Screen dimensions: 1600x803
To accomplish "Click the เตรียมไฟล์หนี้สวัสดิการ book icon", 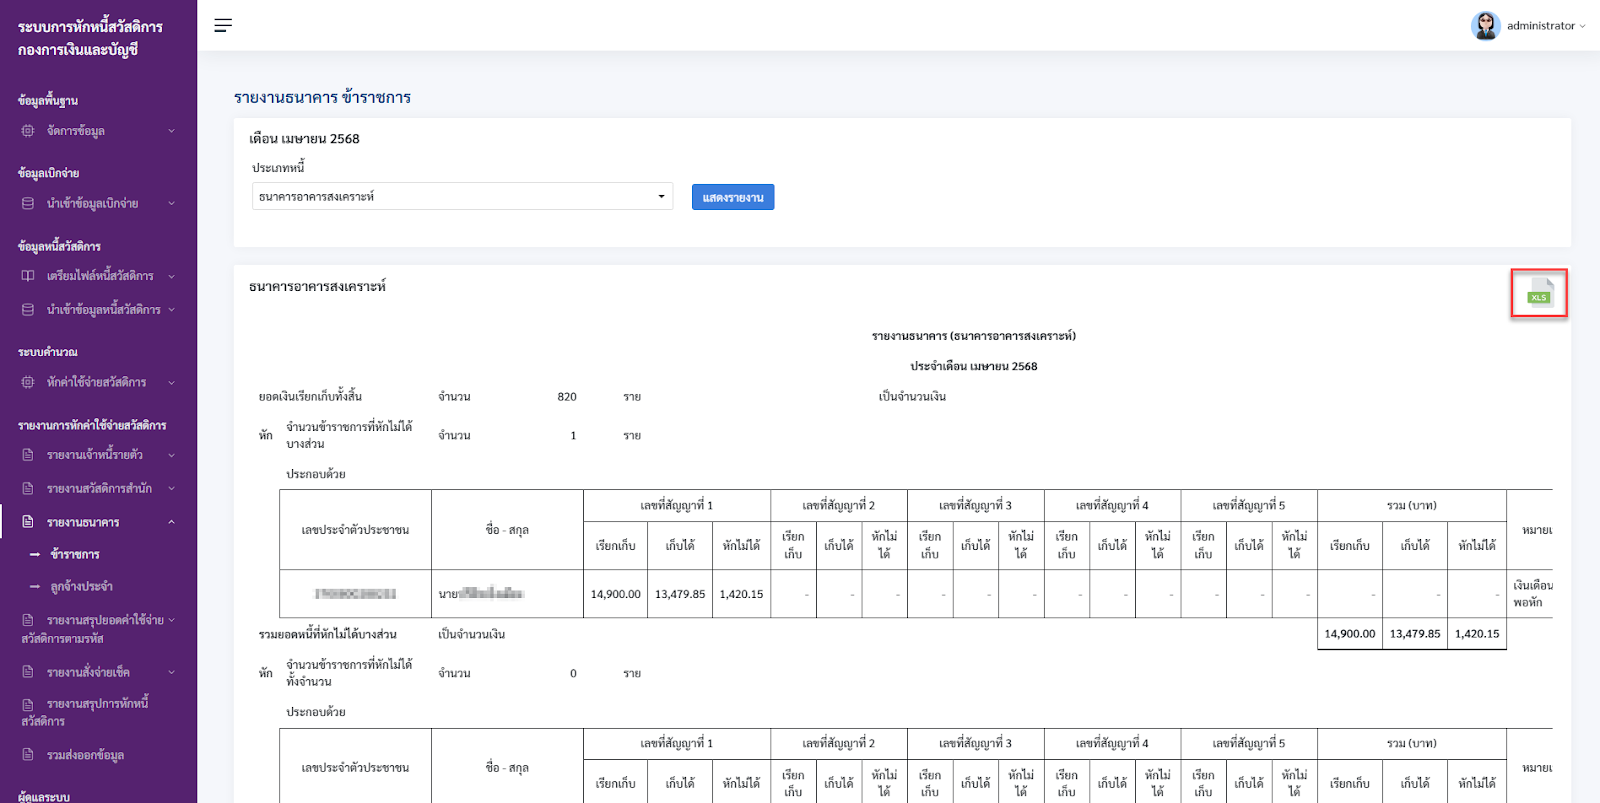I will (x=28, y=276).
